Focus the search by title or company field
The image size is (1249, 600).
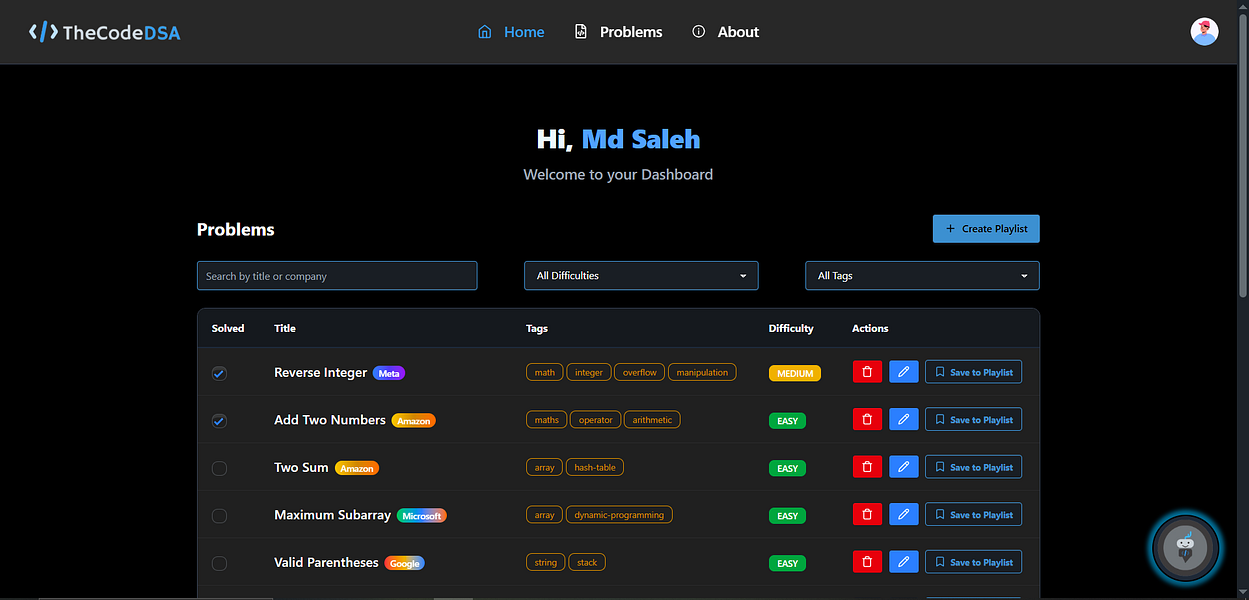337,276
